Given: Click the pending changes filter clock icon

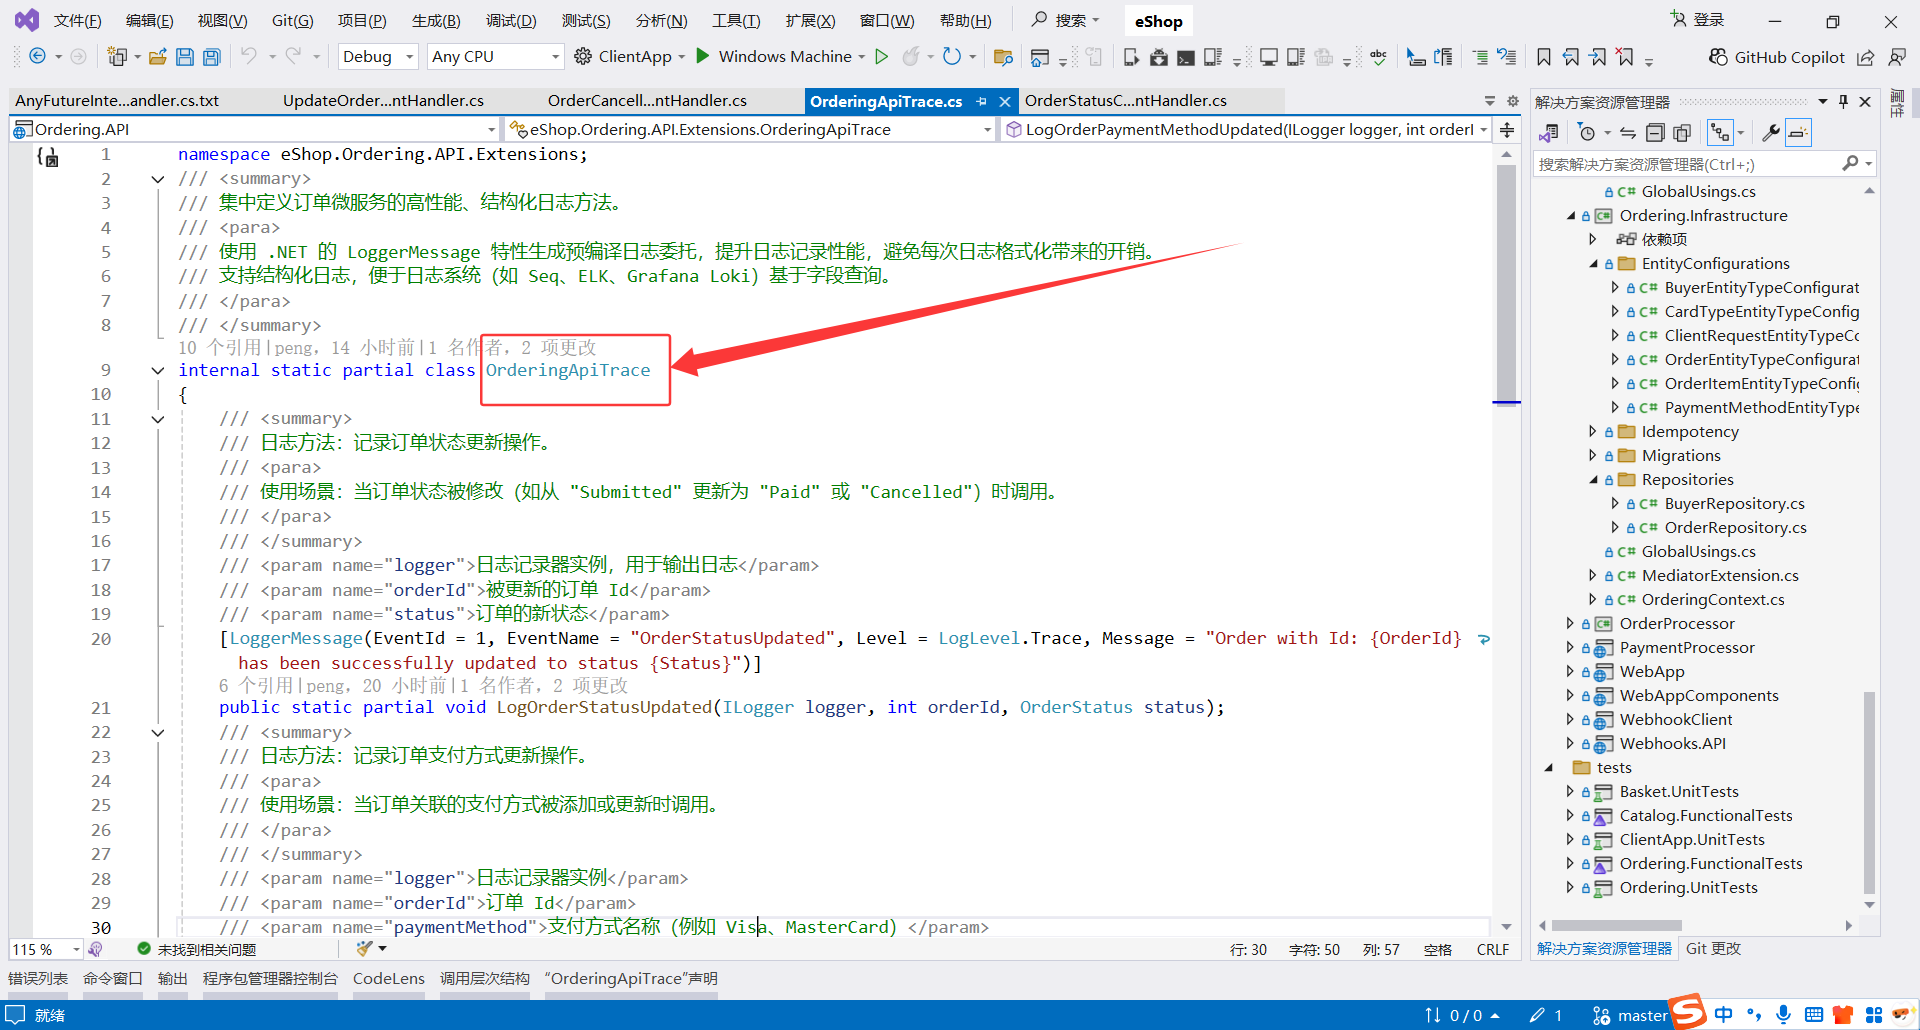Looking at the screenshot, I should pos(1587,133).
